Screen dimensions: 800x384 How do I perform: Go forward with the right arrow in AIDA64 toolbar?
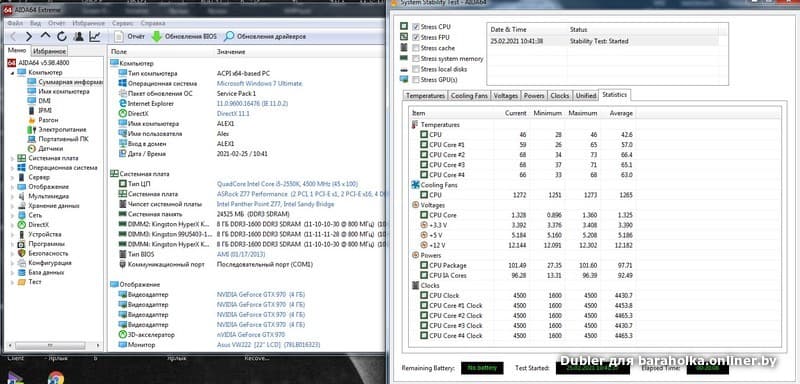(29, 37)
